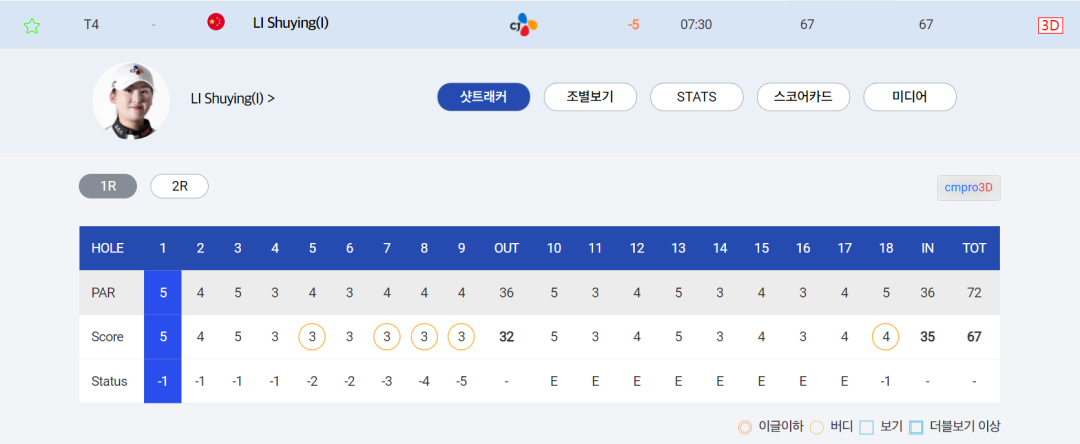1080x444 pixels.
Task: Switch to the 2R round
Action: 179,186
